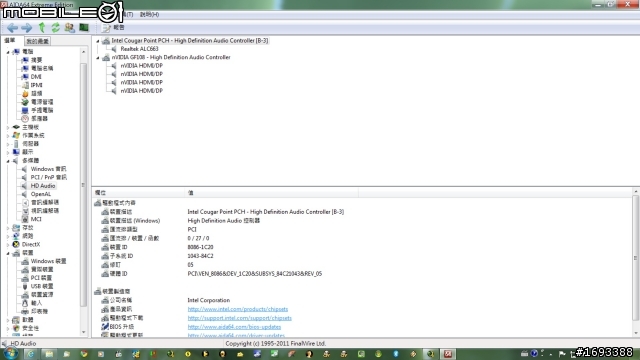The width and height of the screenshot is (640, 360).
Task: Click the 1043-84C2 subsystem ID value
Action: click(200, 256)
